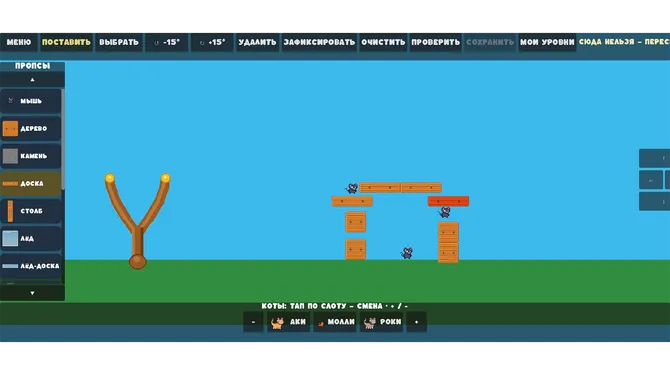
Task: Select the mouse on the top-left plank
Action: [x=352, y=188]
